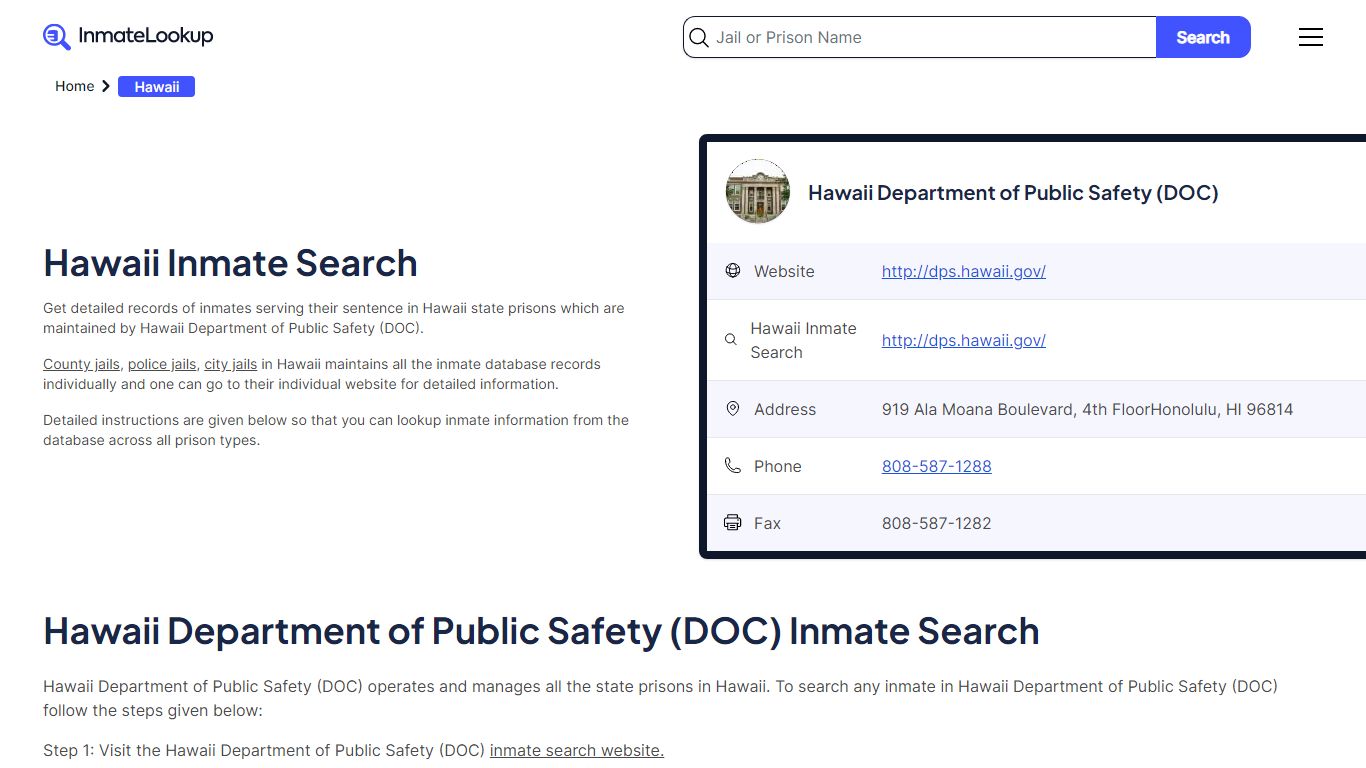Click the fax number 808-587-1282

click(937, 523)
